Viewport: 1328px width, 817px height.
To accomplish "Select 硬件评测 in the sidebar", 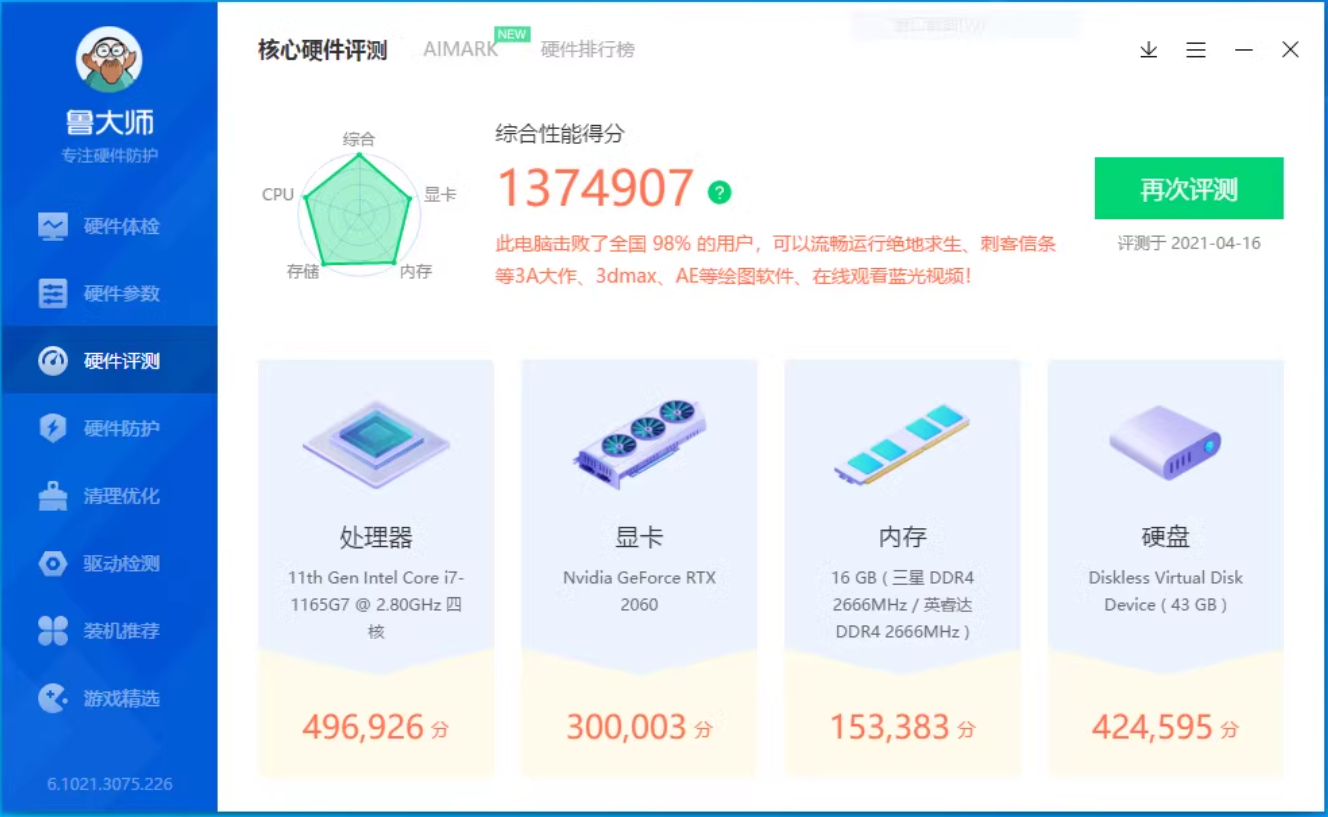I will (x=109, y=360).
